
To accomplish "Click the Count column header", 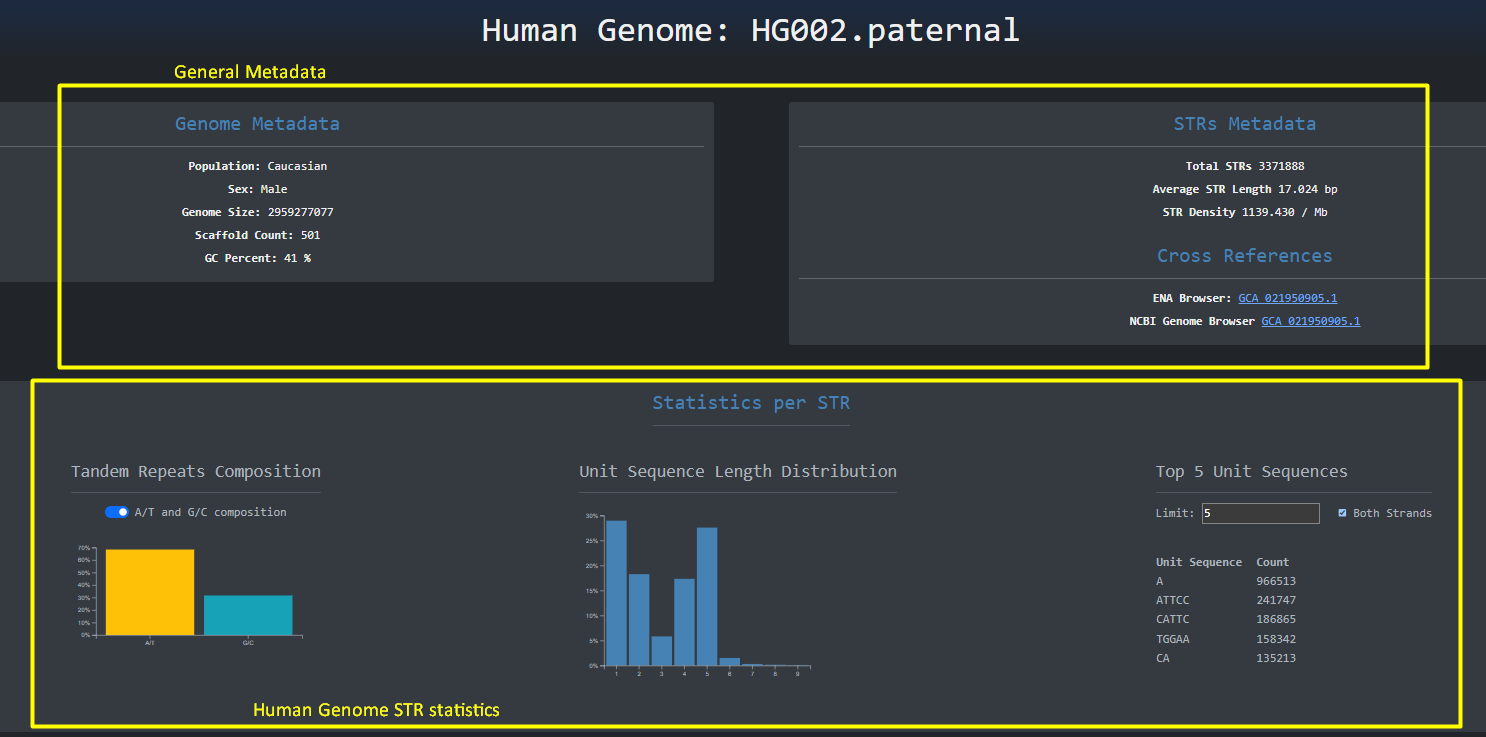I will pos(1273,562).
